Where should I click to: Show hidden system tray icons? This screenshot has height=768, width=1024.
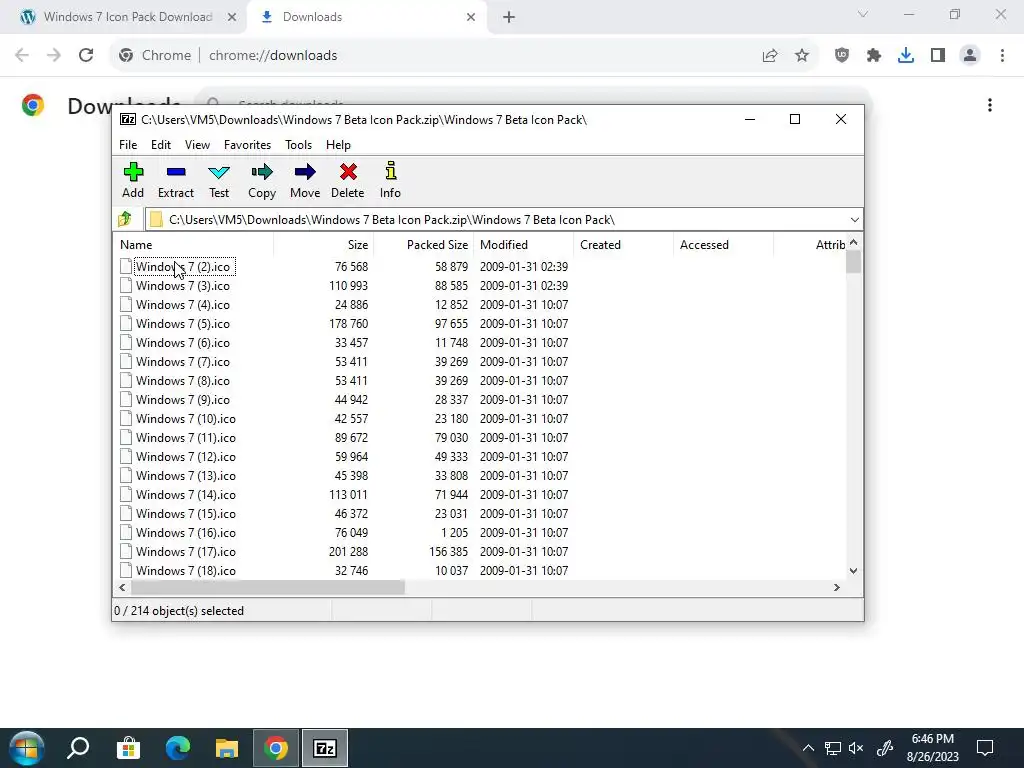pos(808,748)
